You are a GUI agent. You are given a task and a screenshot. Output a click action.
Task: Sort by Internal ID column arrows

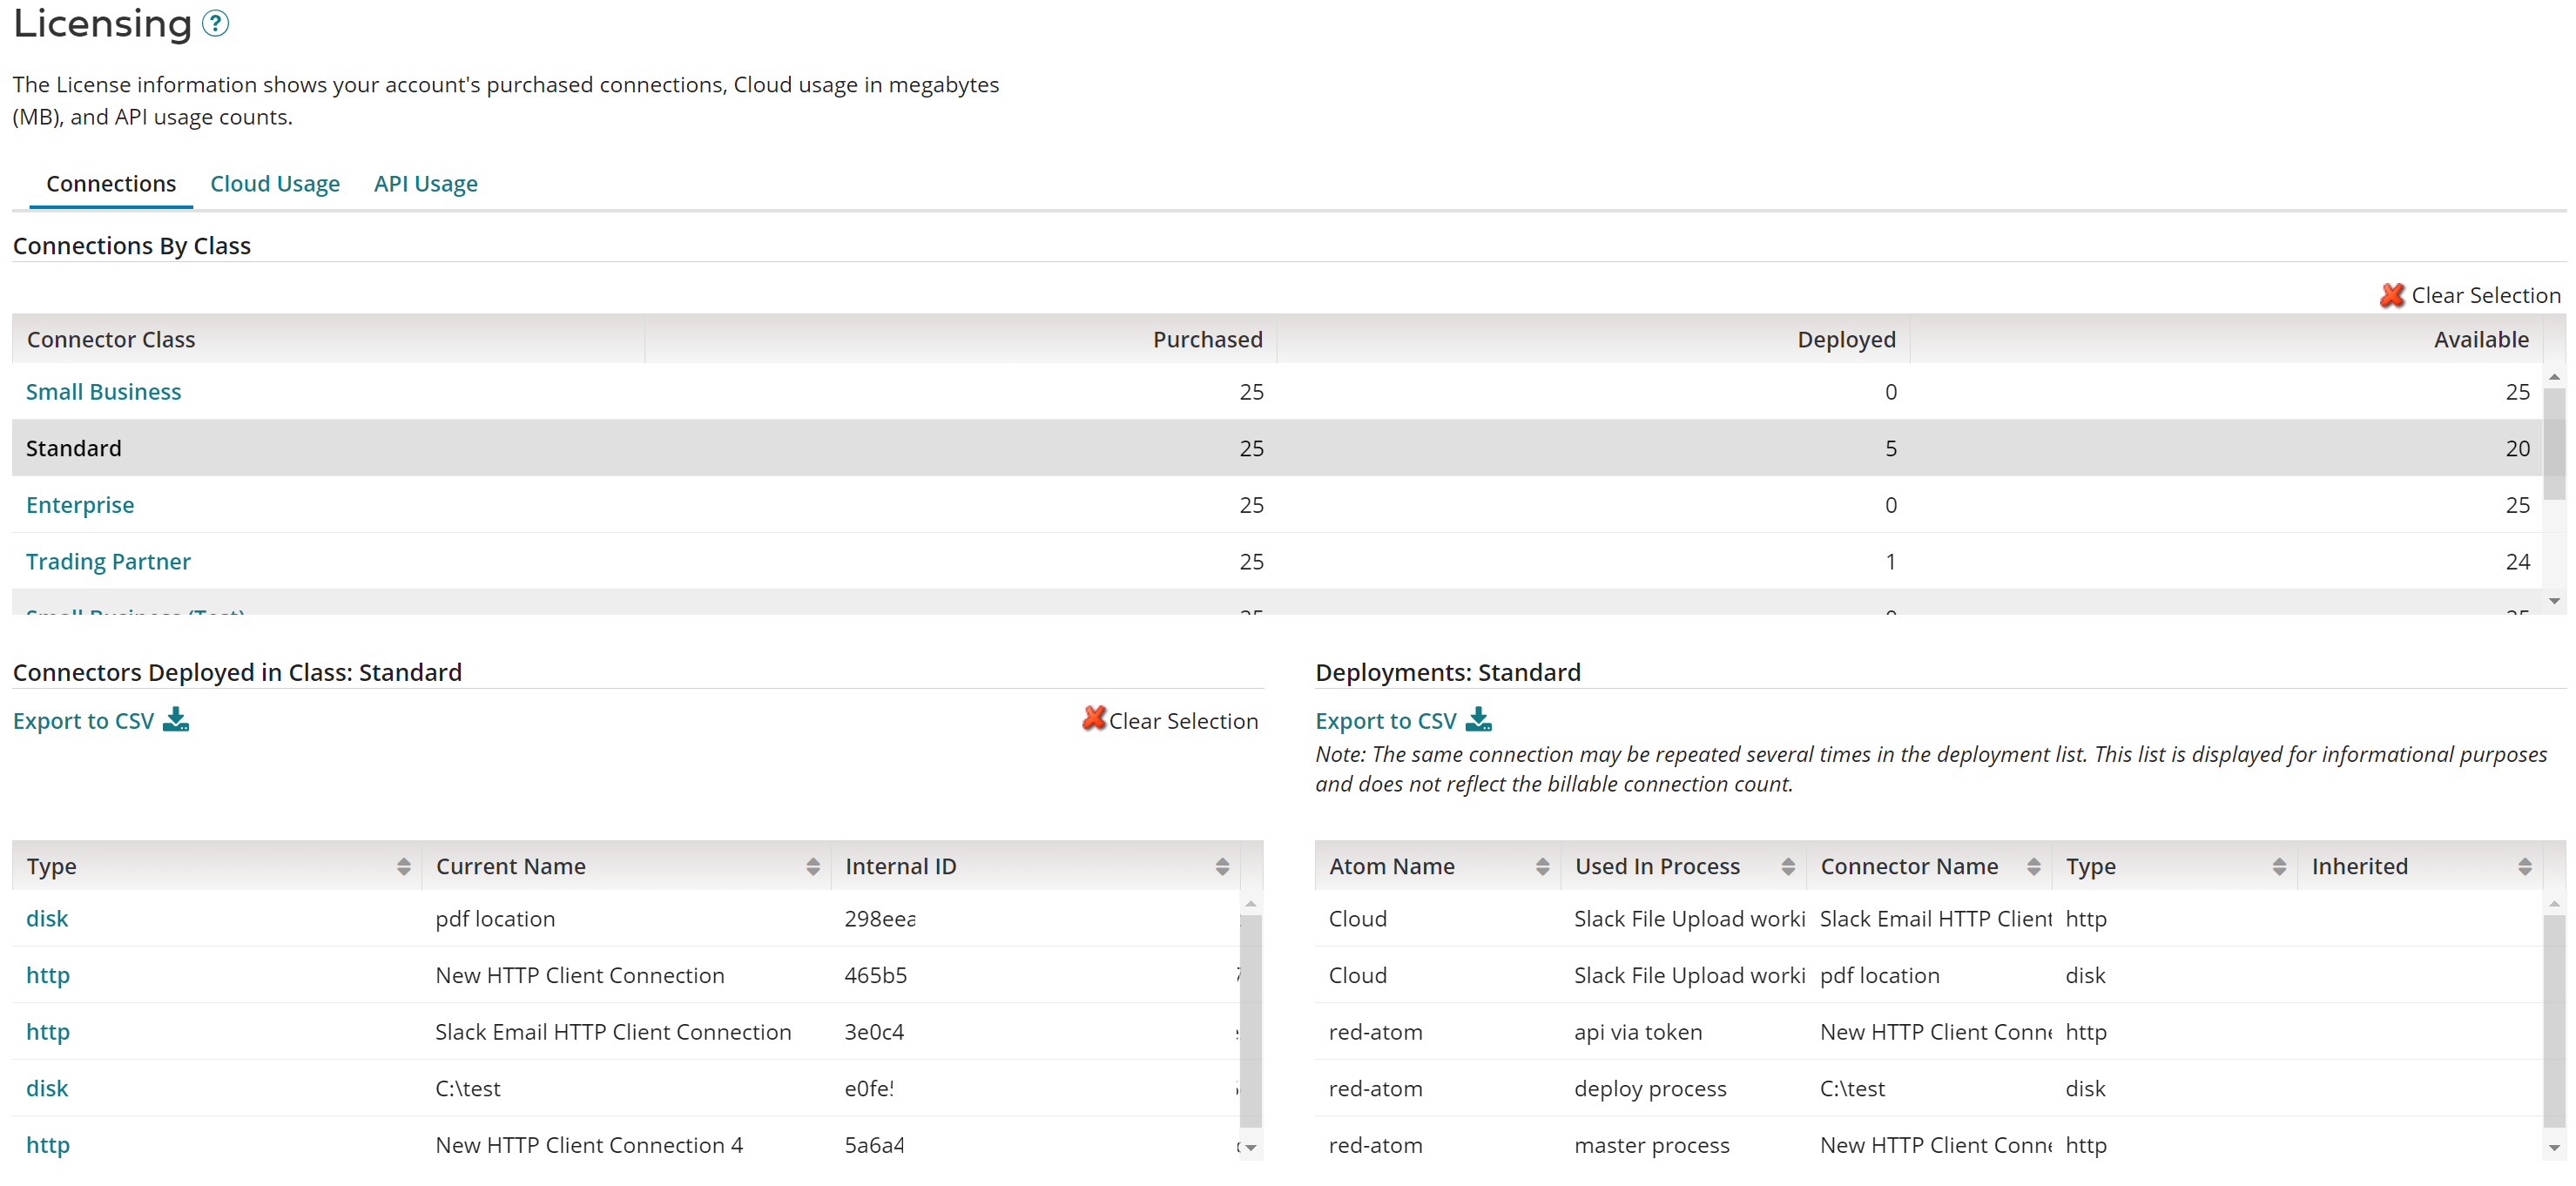tap(1222, 867)
